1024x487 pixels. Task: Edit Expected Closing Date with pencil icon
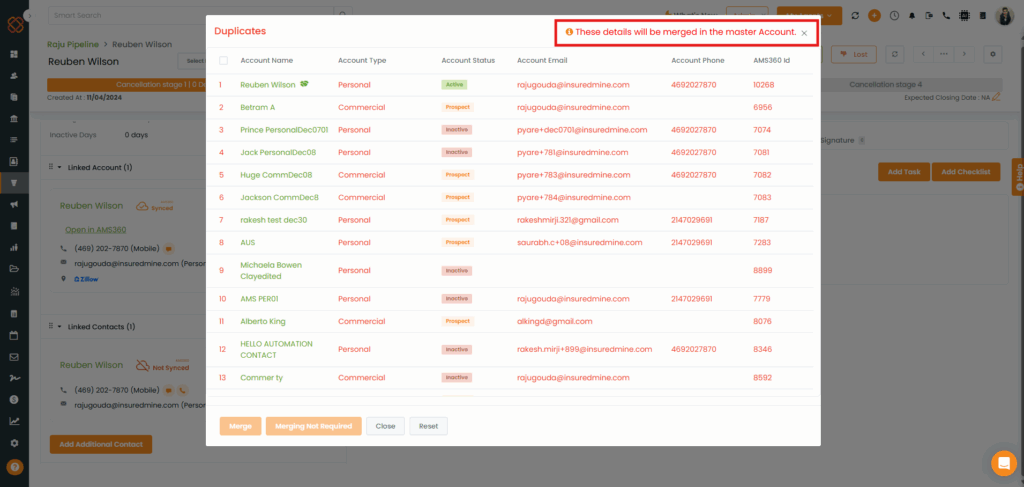[996, 98]
